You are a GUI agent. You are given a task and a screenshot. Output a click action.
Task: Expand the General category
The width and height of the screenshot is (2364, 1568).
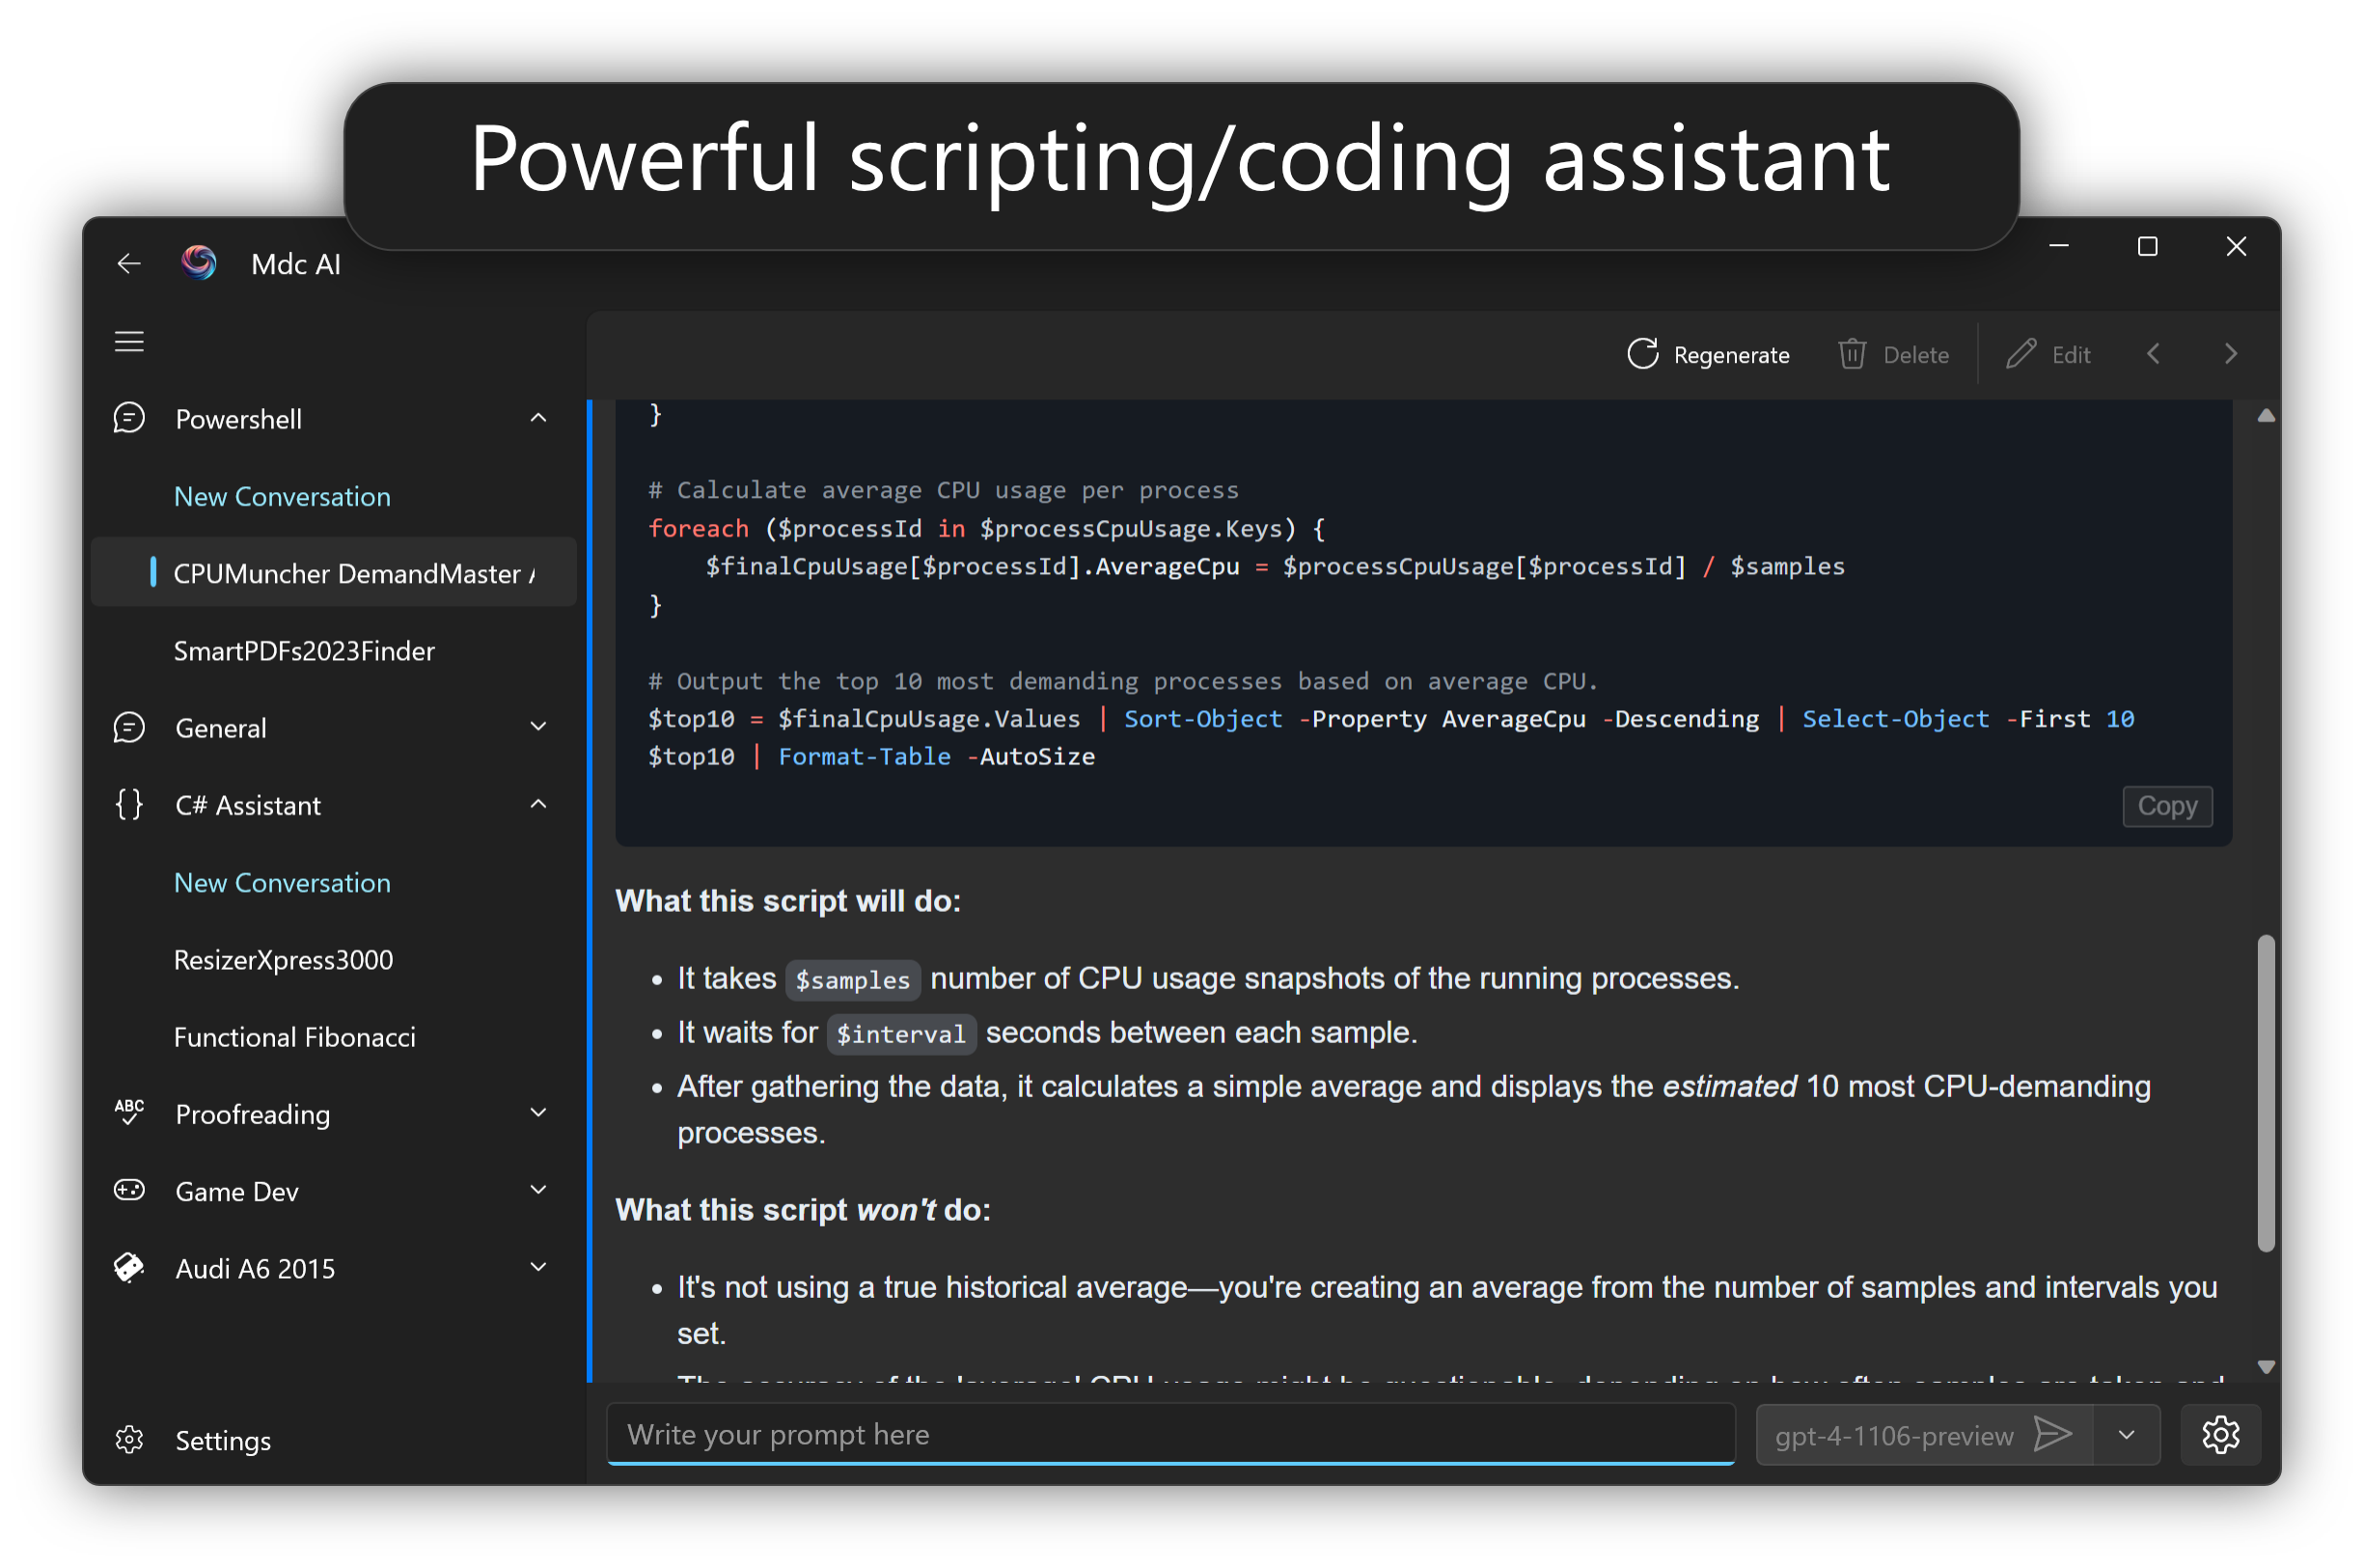pyautogui.click(x=538, y=727)
